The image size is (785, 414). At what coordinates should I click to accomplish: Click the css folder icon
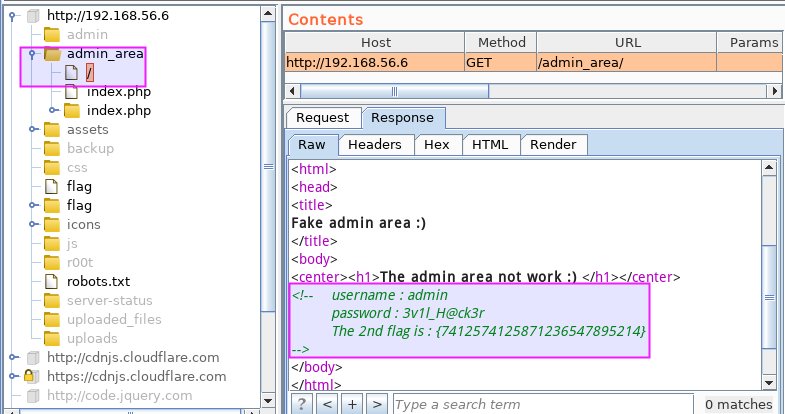[52, 168]
